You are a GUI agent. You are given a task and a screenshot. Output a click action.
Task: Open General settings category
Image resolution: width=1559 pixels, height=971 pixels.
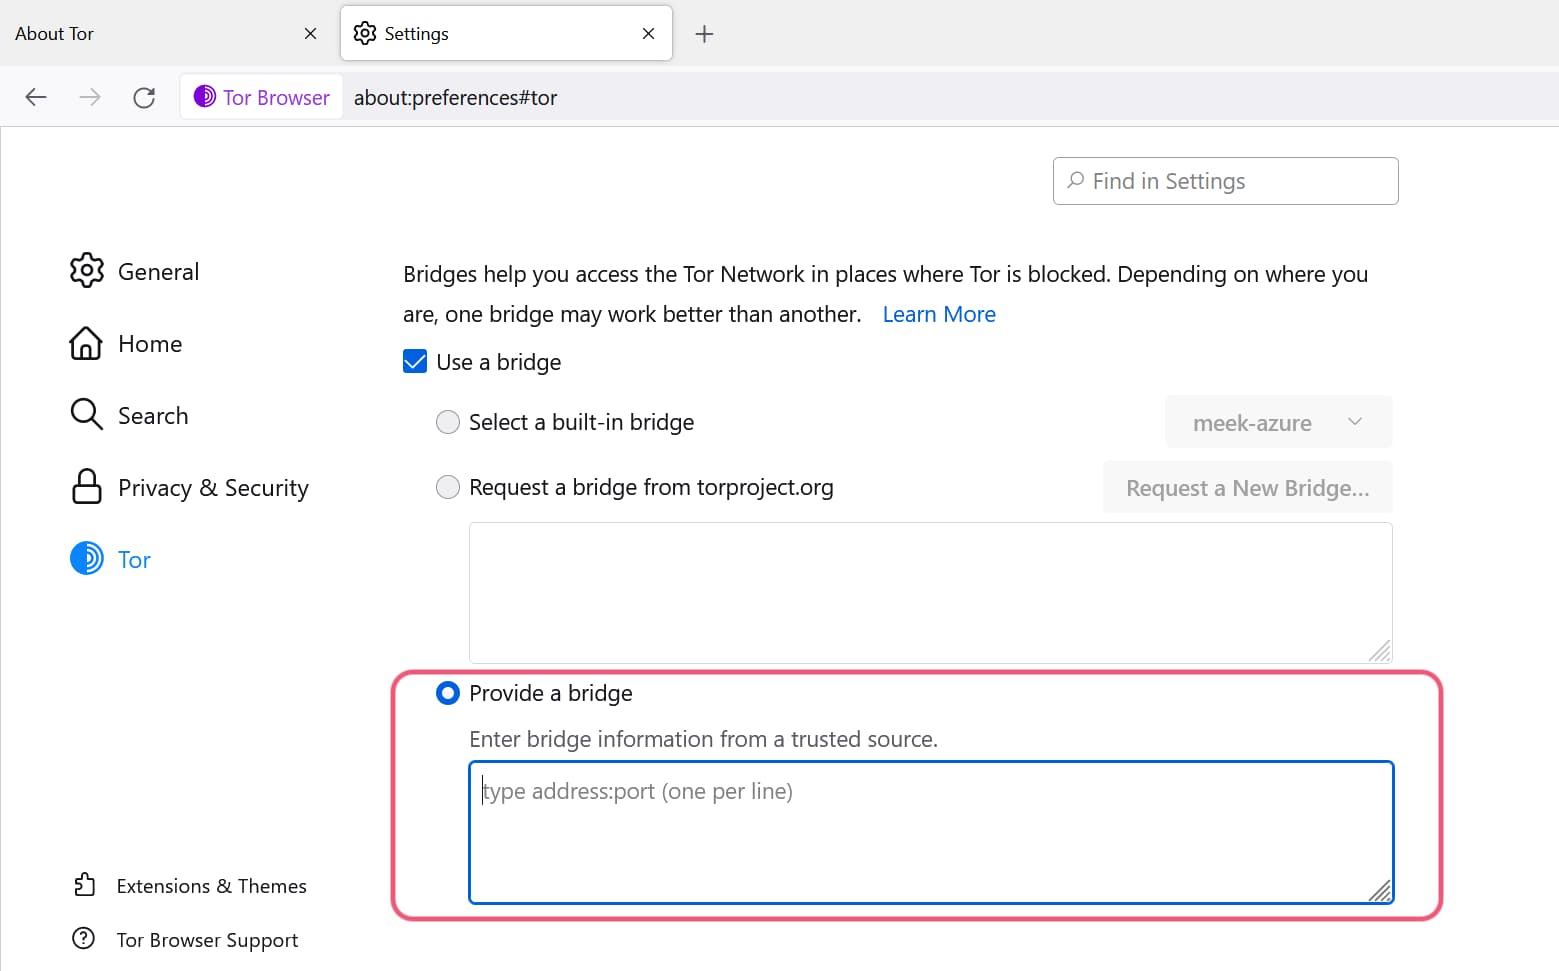135,271
